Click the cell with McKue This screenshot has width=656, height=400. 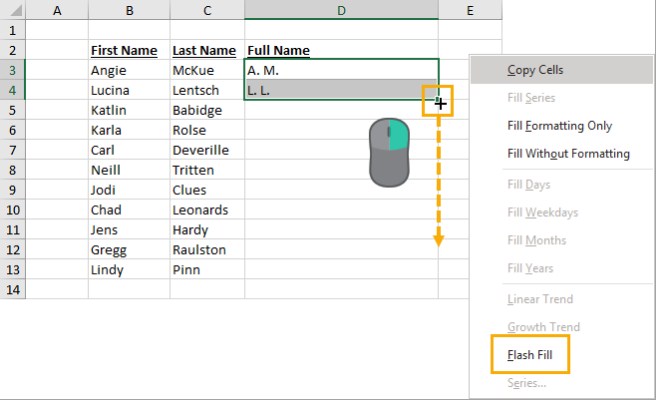(x=207, y=70)
